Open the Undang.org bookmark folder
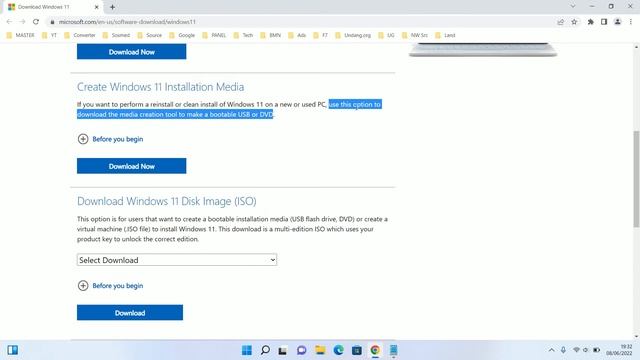Viewport: 640px width, 360px height. [x=353, y=35]
